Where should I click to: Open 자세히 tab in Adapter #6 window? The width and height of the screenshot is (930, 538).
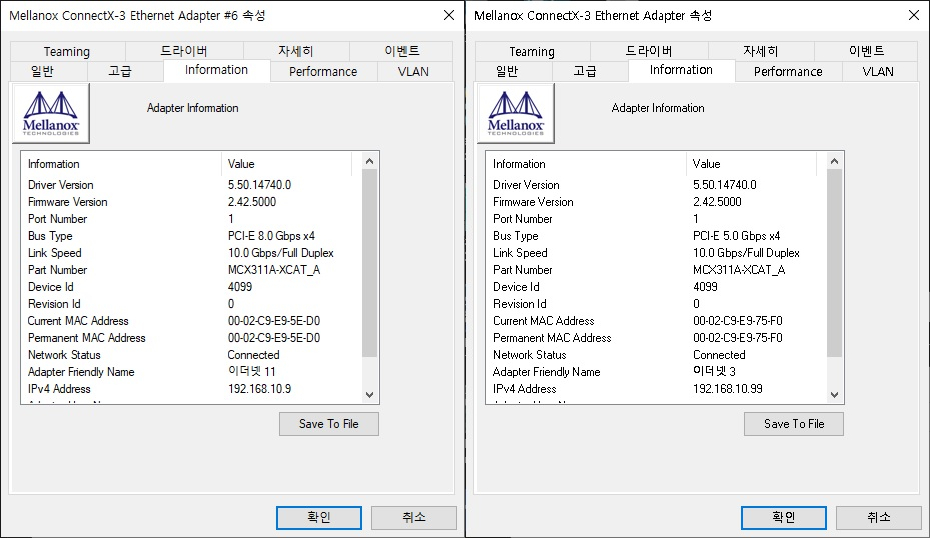click(x=296, y=52)
